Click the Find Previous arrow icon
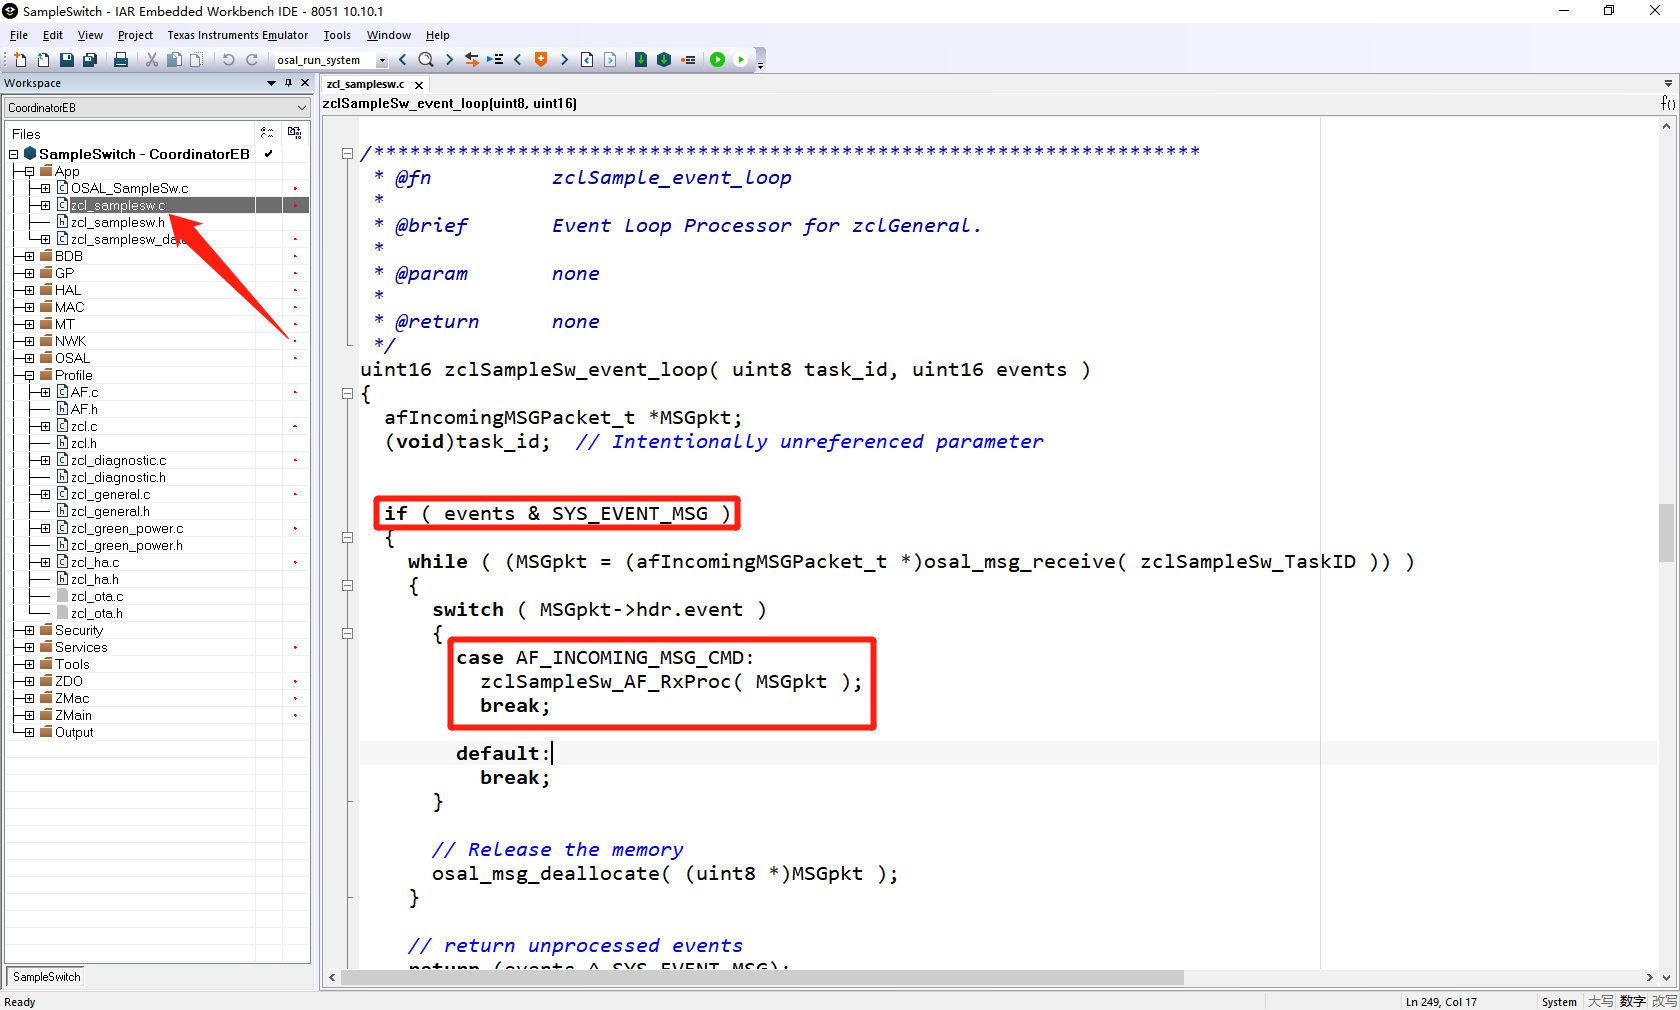The width and height of the screenshot is (1680, 1010). point(403,60)
